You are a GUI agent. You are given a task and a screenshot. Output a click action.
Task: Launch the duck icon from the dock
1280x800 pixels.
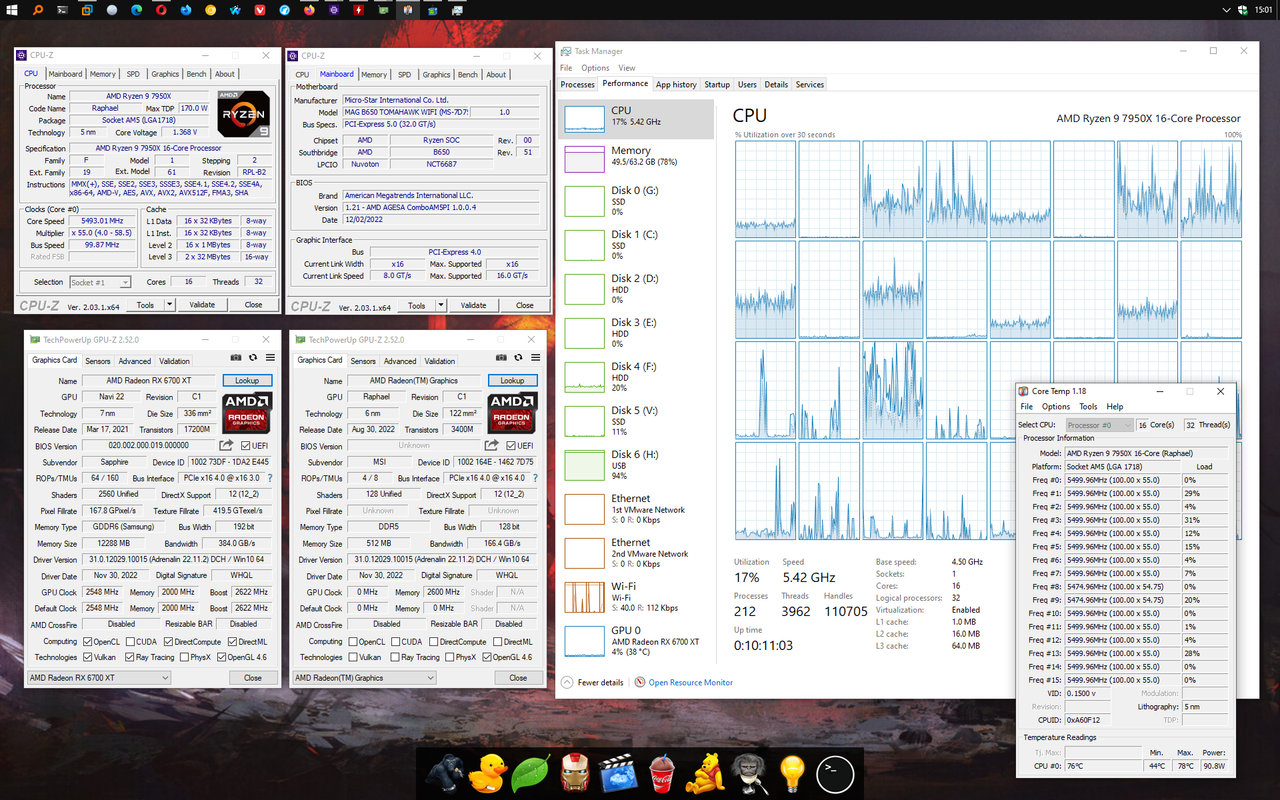(x=487, y=772)
